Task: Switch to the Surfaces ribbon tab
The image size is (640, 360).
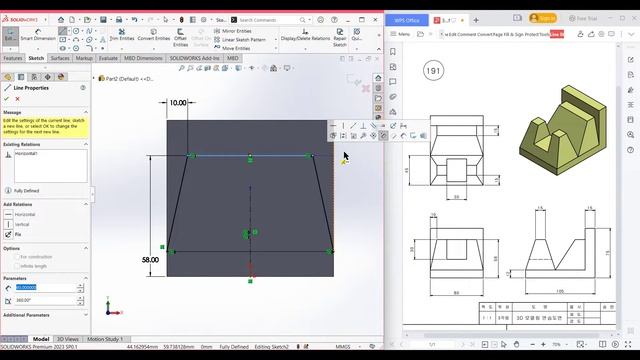Action: click(x=60, y=58)
